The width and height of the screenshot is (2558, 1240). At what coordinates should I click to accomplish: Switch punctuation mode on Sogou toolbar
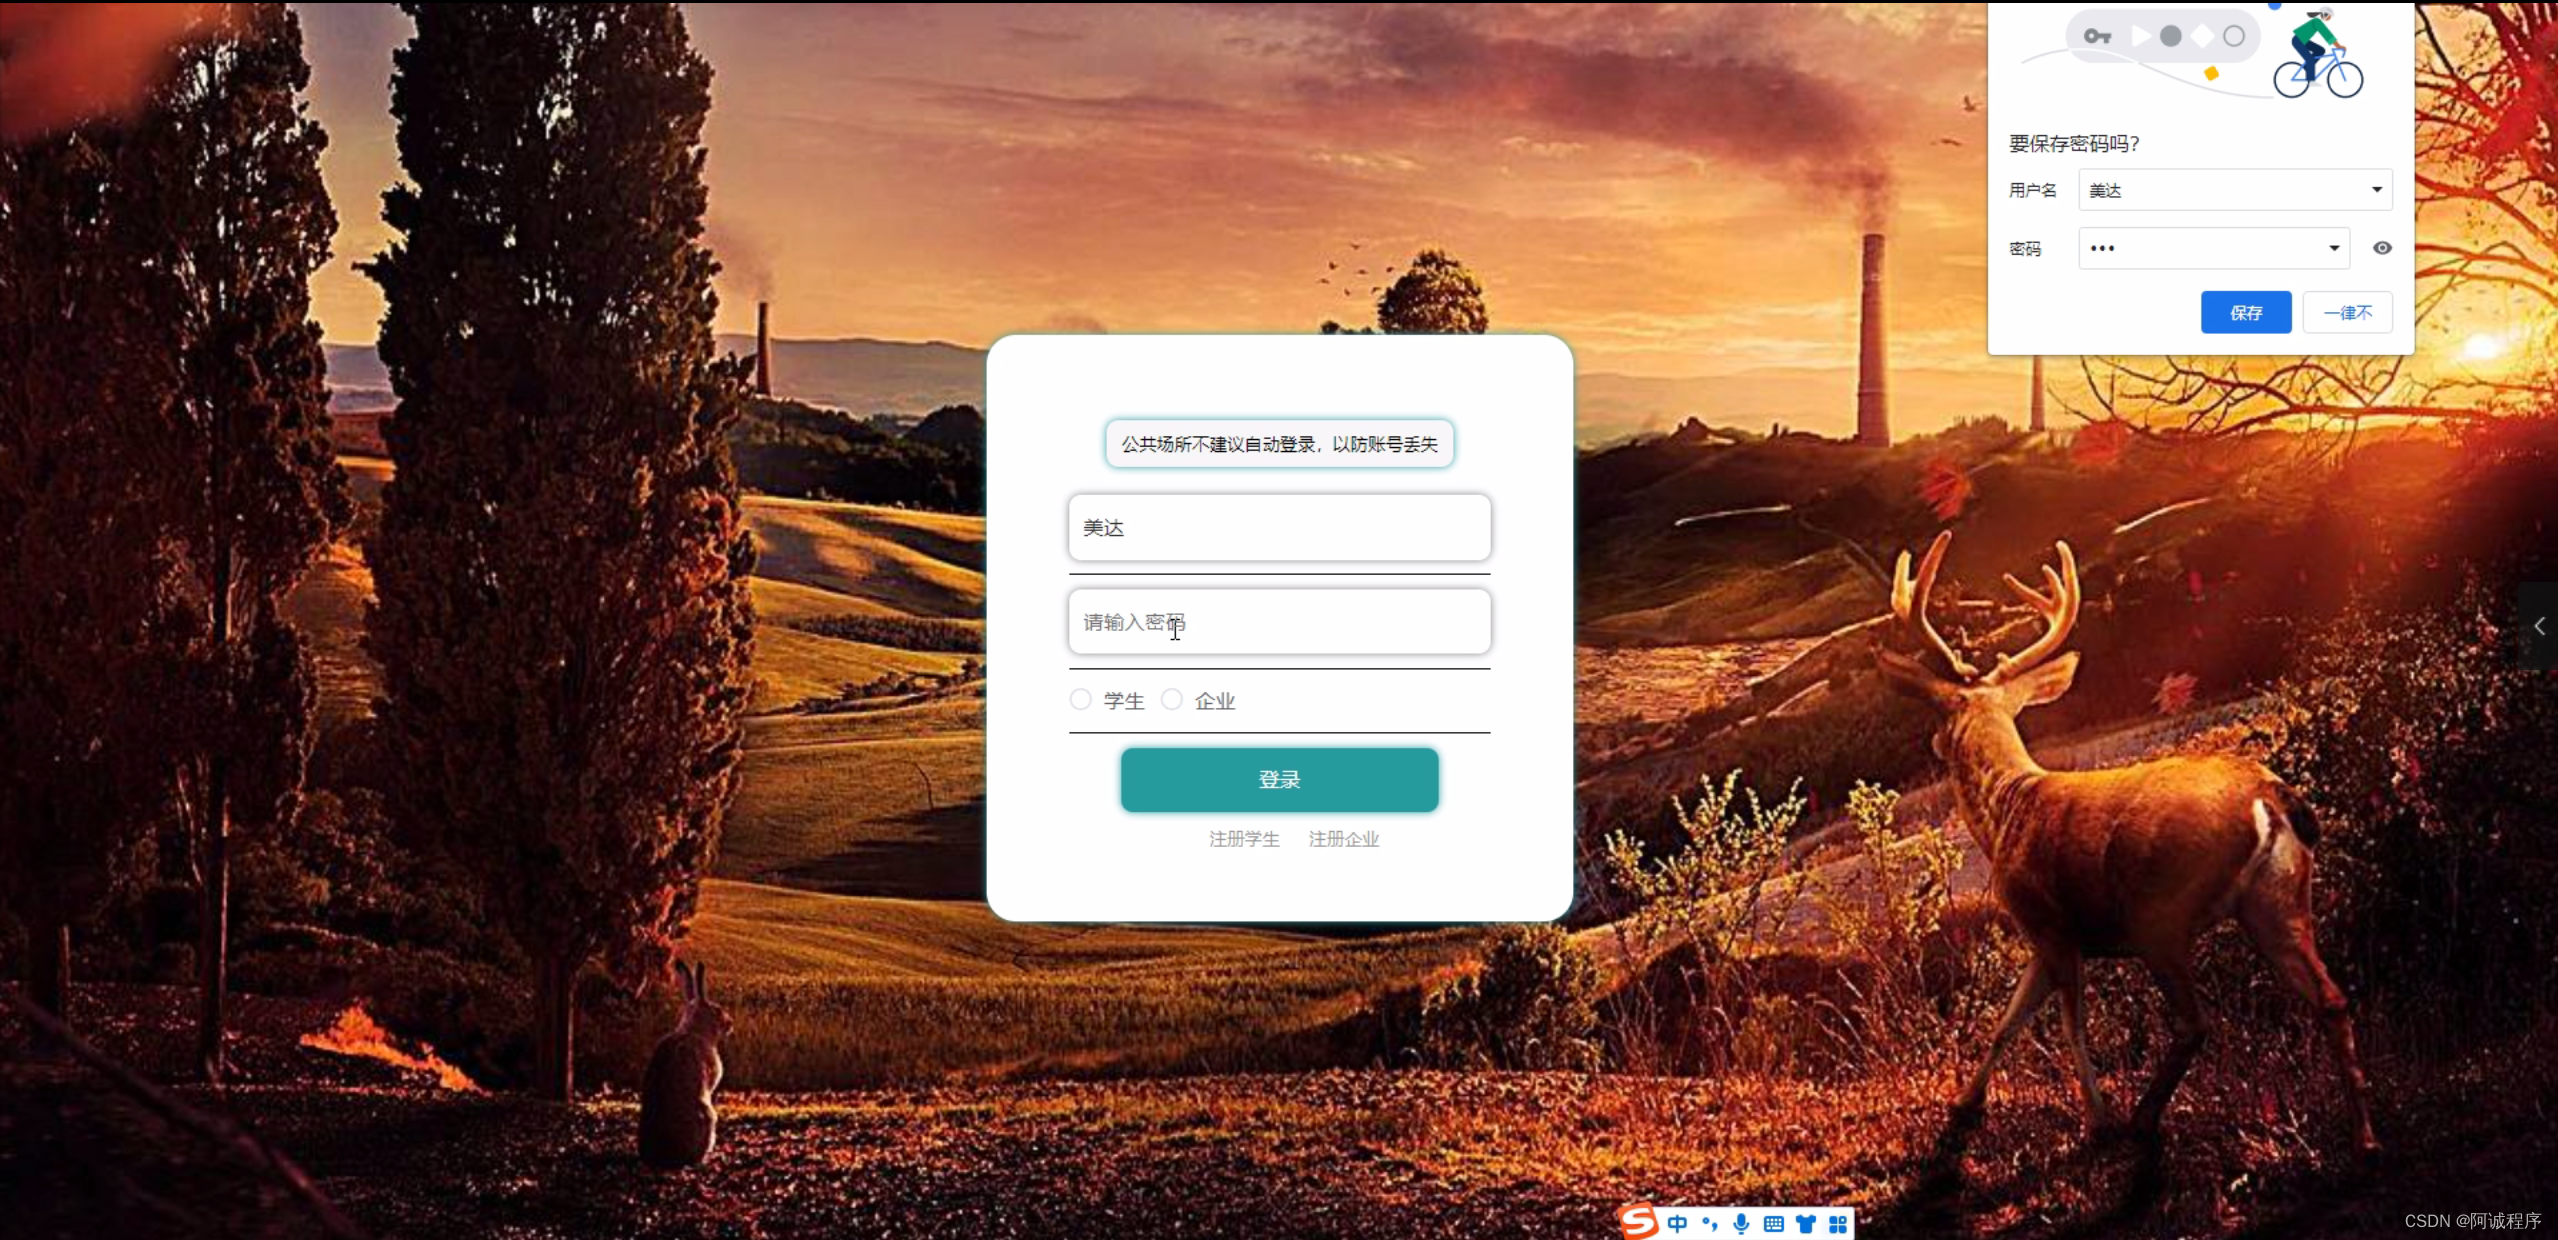(x=1709, y=1223)
